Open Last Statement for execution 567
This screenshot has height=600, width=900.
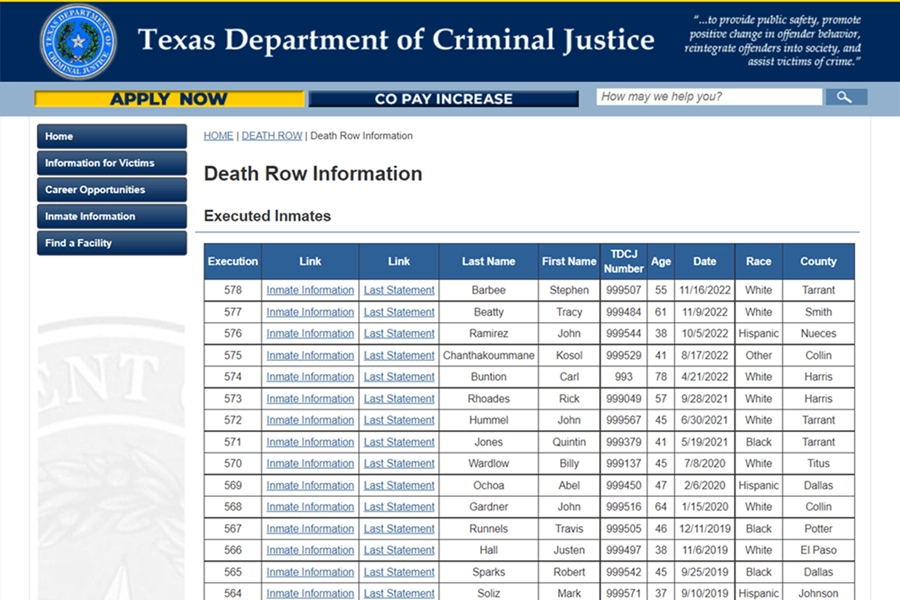pyautogui.click(x=399, y=529)
